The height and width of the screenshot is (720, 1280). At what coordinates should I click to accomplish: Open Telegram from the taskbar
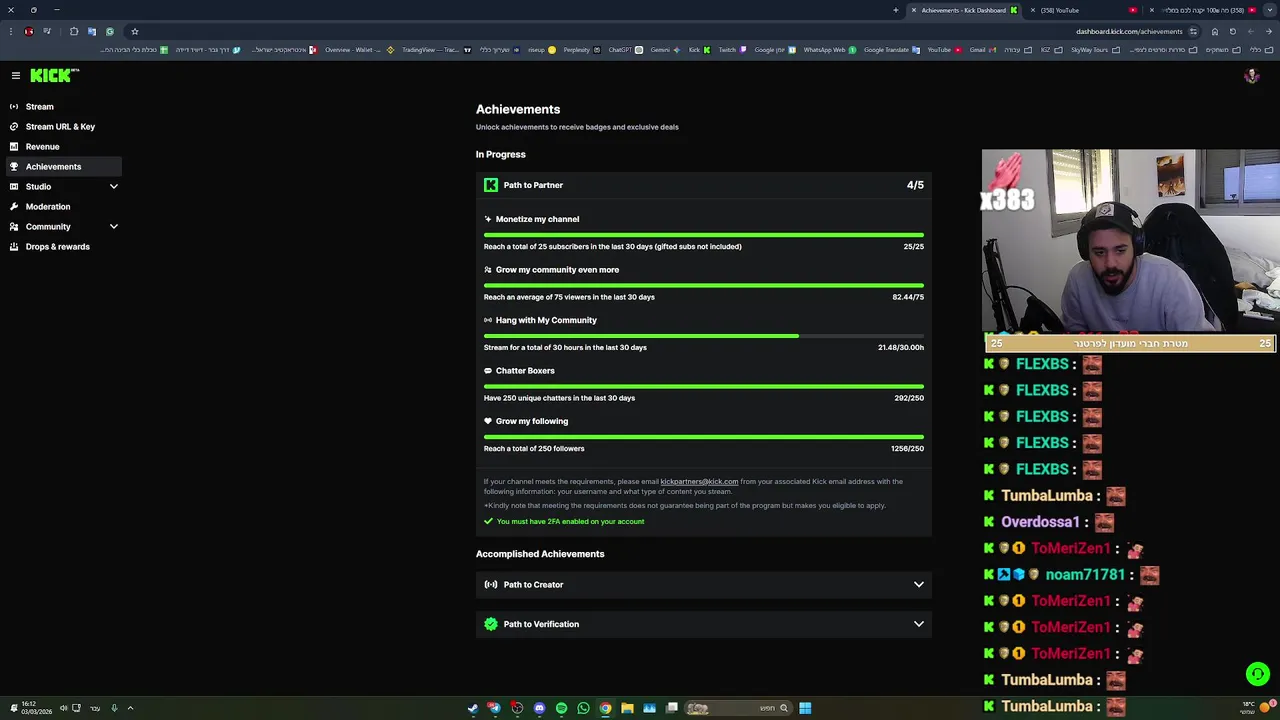(495, 708)
